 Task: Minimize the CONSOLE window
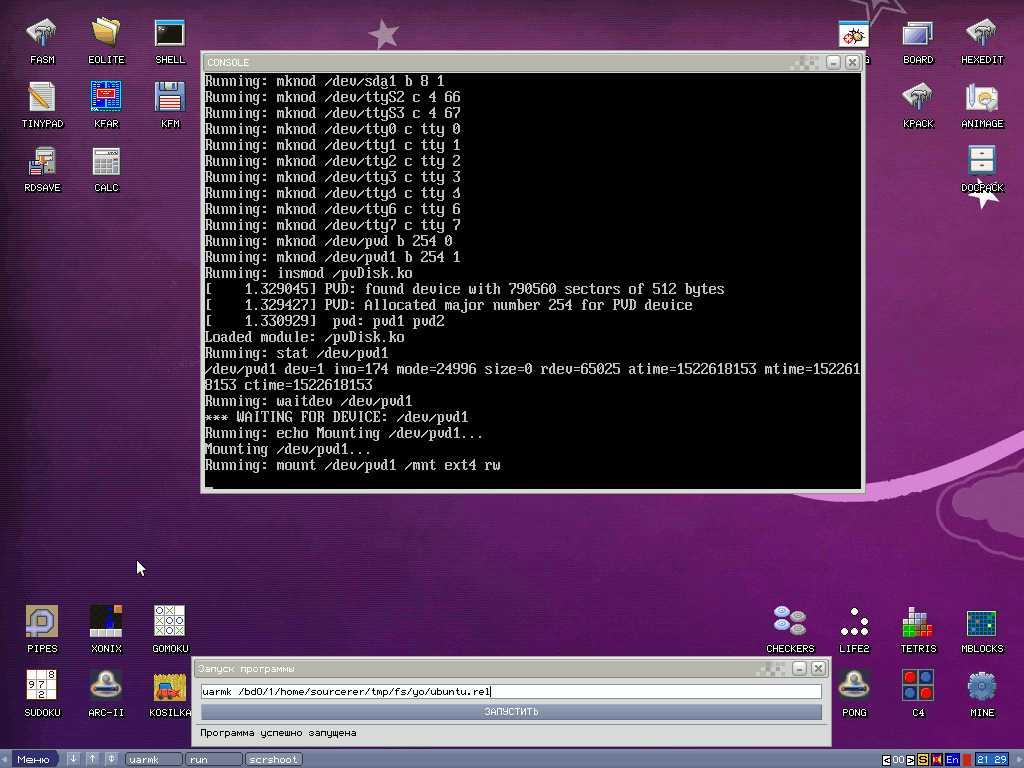click(x=833, y=62)
